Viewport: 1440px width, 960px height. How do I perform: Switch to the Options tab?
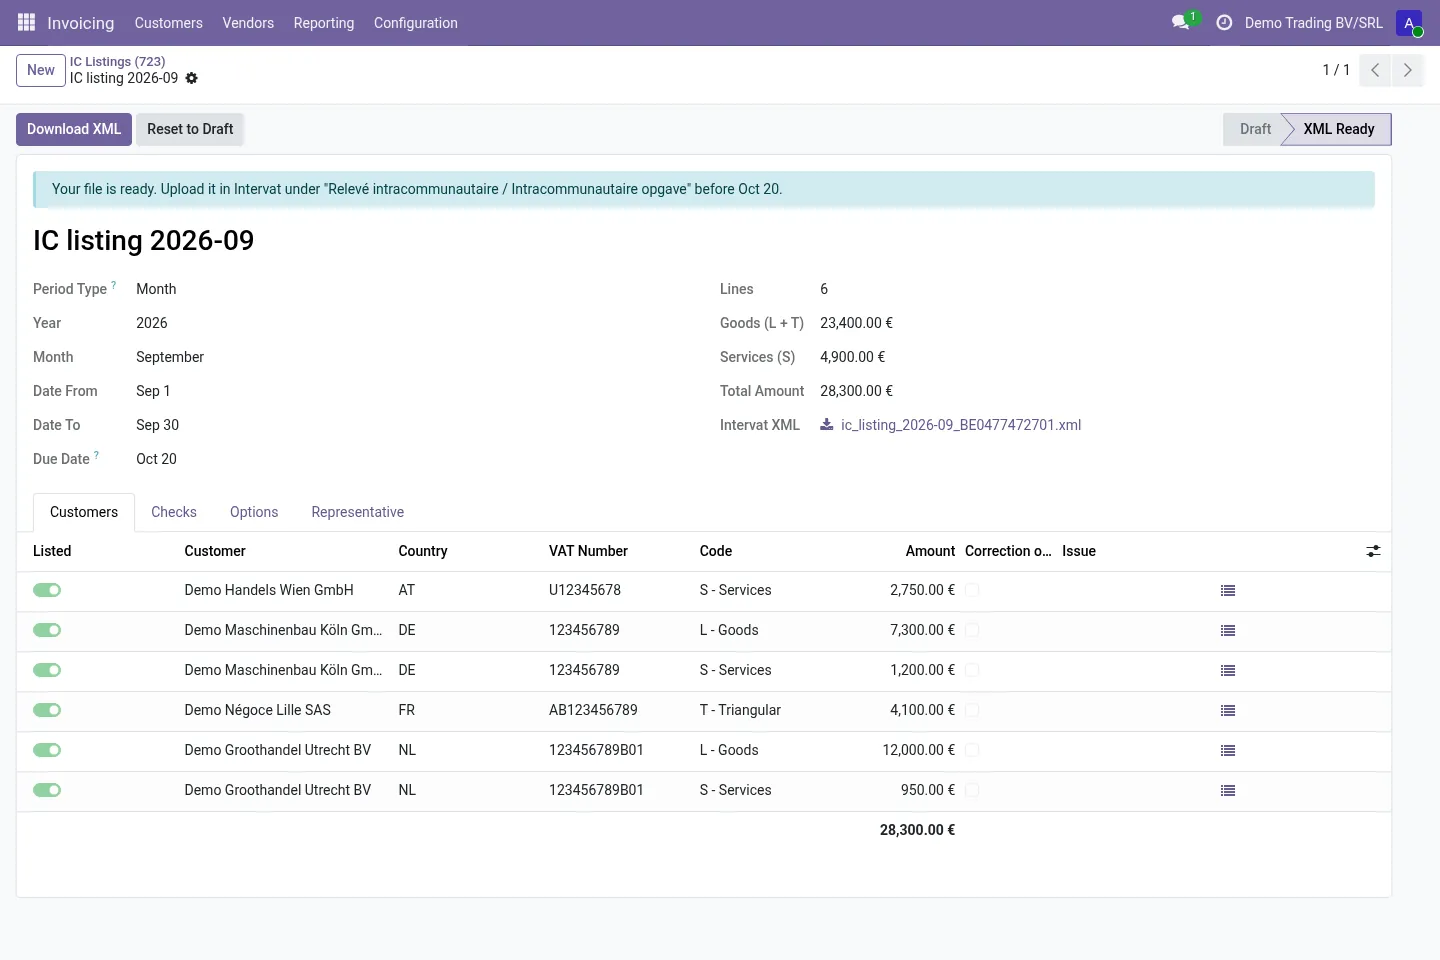tap(254, 512)
